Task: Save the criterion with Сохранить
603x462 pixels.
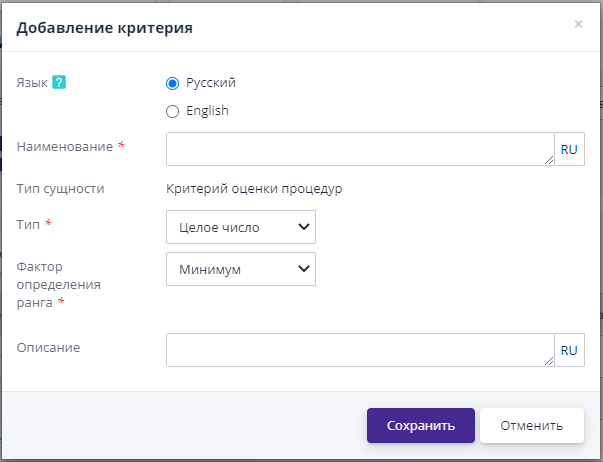Action: point(419,425)
